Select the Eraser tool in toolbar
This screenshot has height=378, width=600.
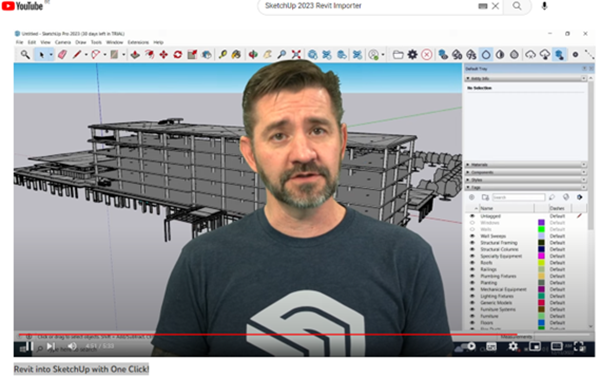click(x=62, y=55)
